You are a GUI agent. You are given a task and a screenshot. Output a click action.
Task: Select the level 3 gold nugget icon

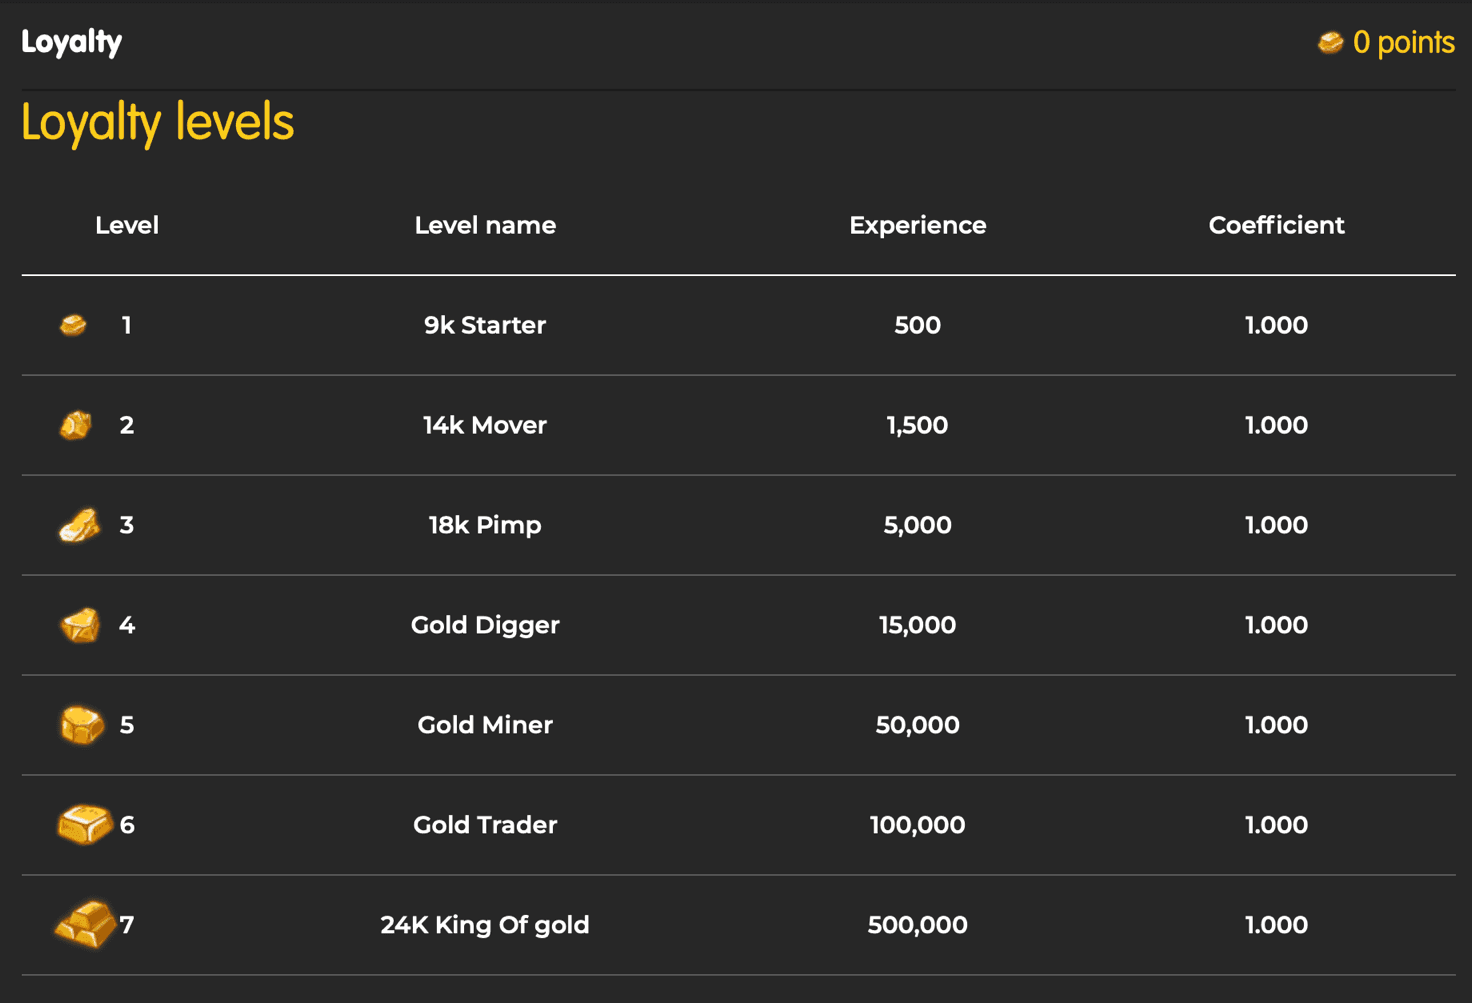pyautogui.click(x=79, y=525)
